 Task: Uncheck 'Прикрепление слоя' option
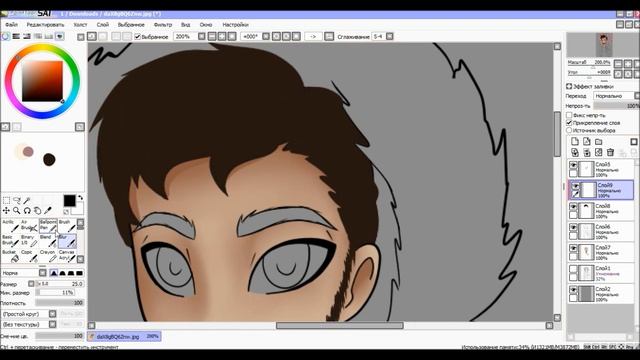569,123
